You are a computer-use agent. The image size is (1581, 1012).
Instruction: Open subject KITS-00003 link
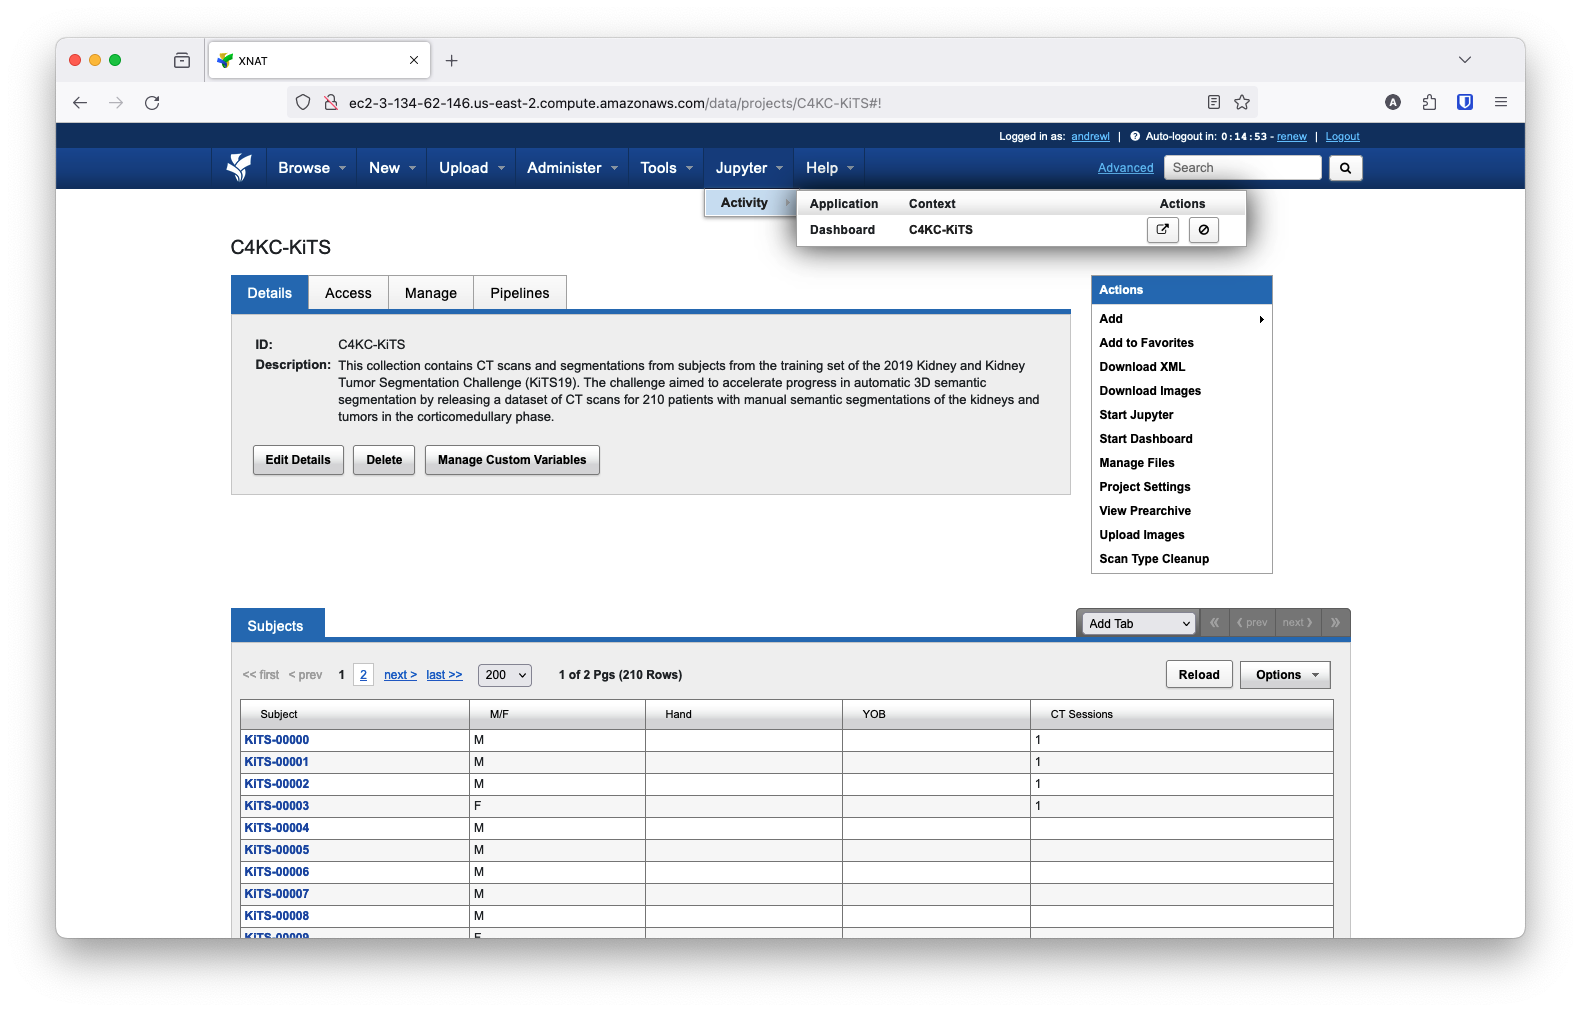pos(277,806)
